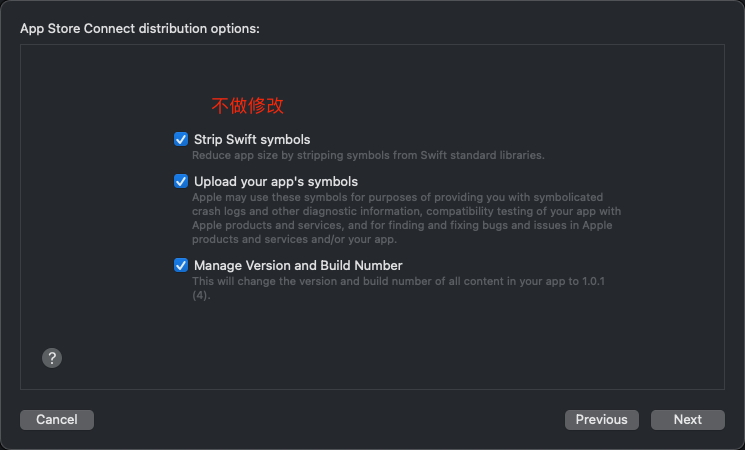Click the Upload your app's symbols label
745x450 pixels.
(276, 182)
